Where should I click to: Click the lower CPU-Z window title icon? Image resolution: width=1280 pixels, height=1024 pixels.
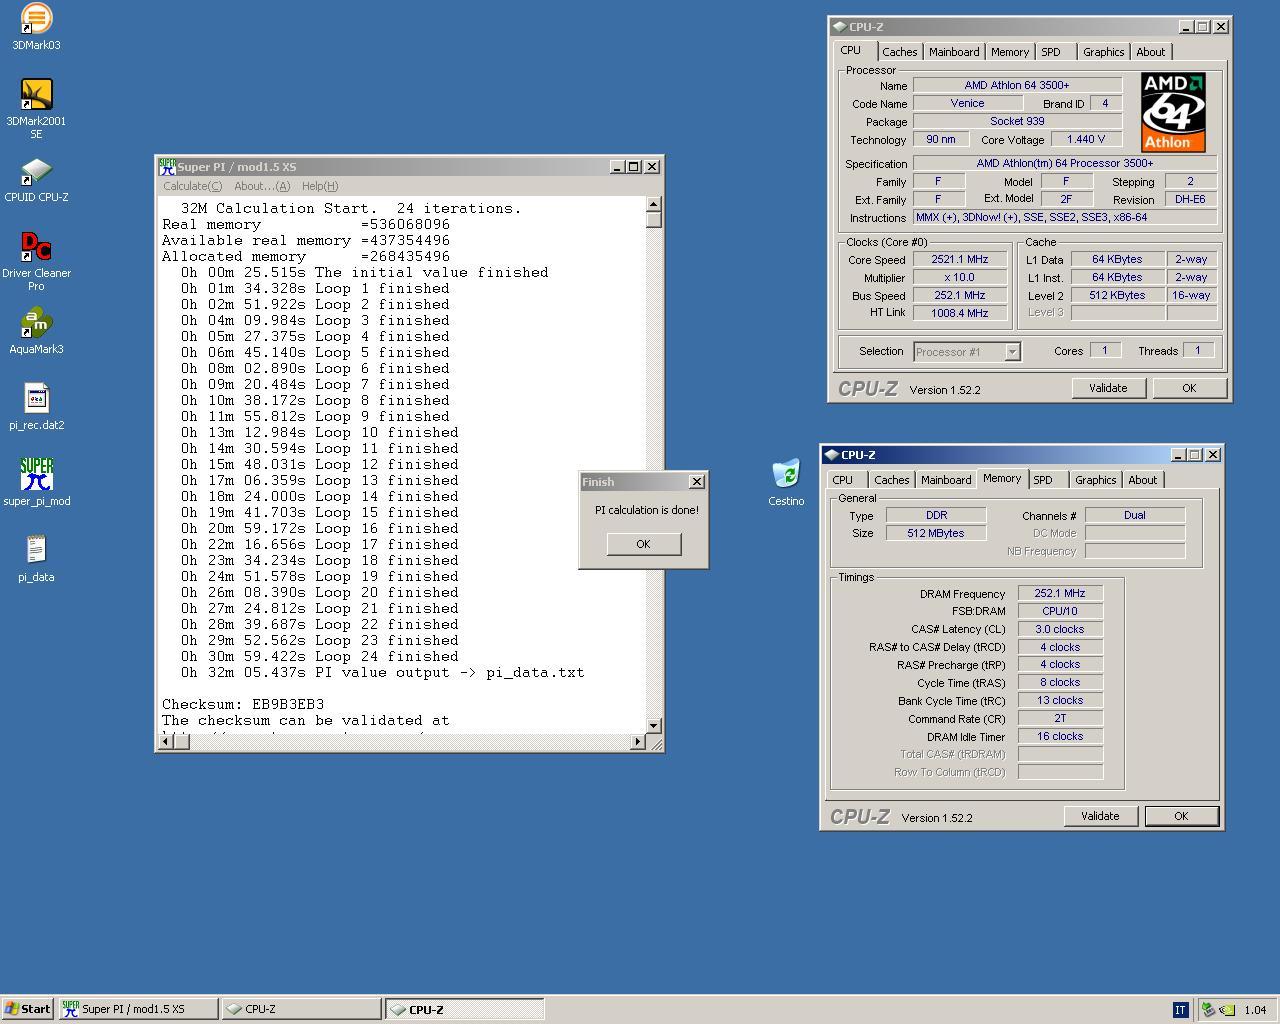point(831,455)
